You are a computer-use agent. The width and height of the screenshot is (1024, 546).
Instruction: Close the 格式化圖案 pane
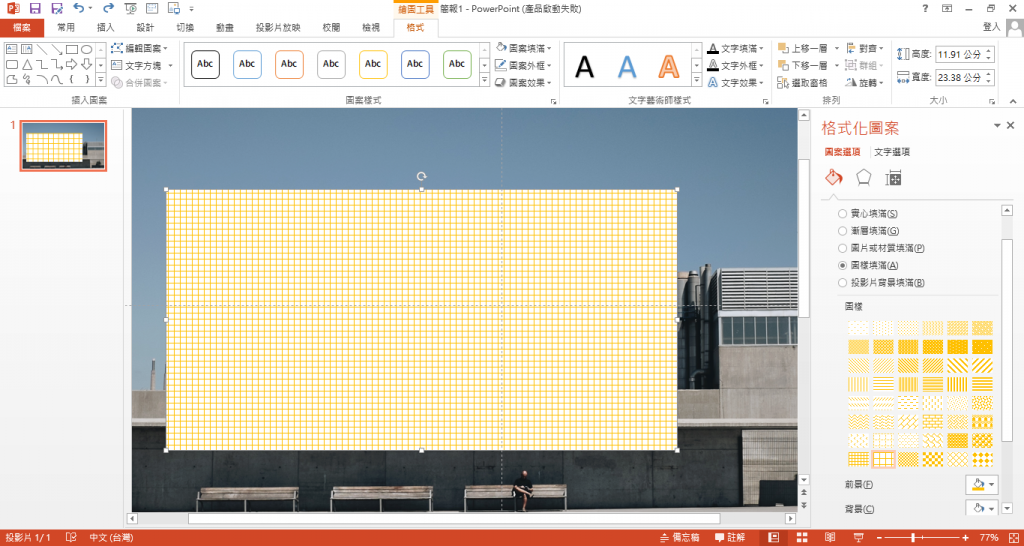coord(1010,125)
